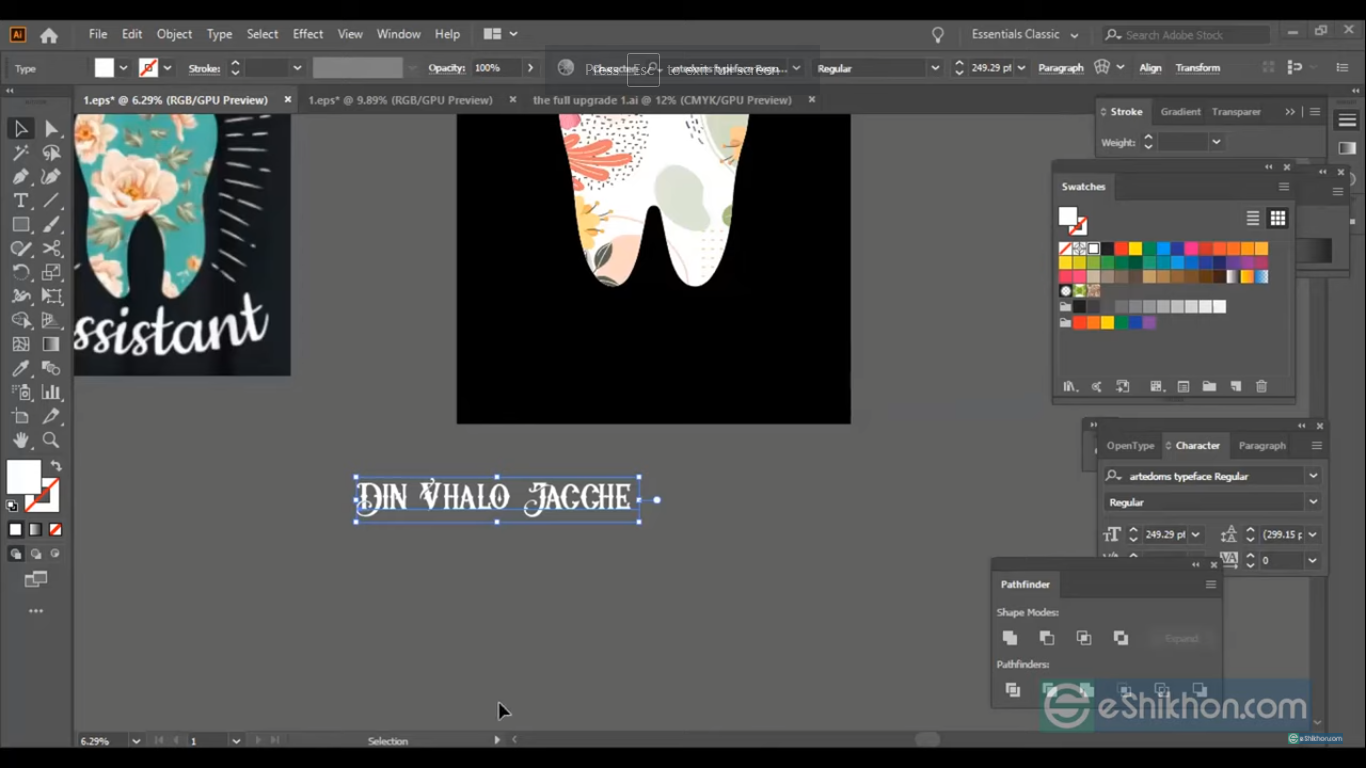Pick the Mesh tool
Screen dimensions: 1366x768
pyautogui.click(x=20, y=344)
